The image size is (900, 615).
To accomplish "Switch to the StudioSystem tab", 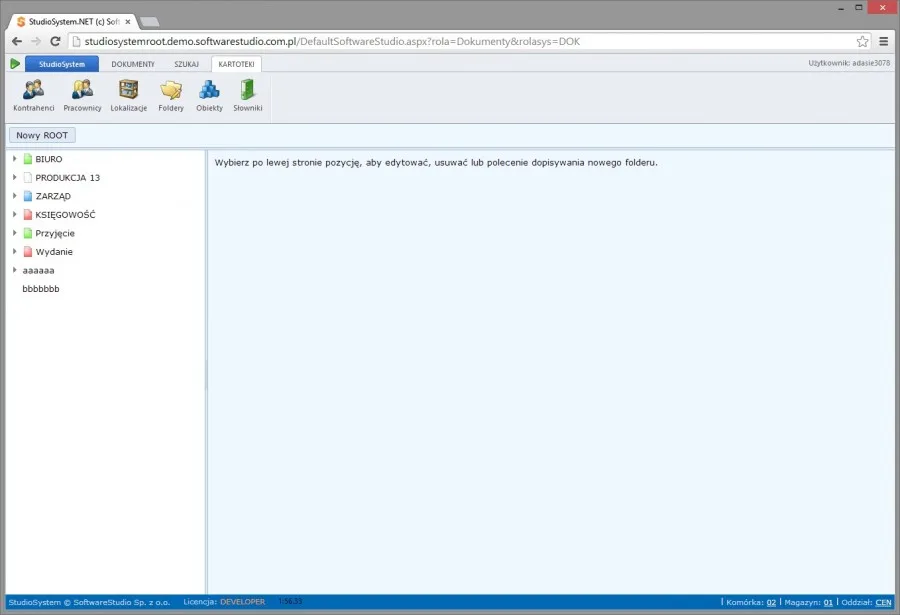I will point(62,64).
